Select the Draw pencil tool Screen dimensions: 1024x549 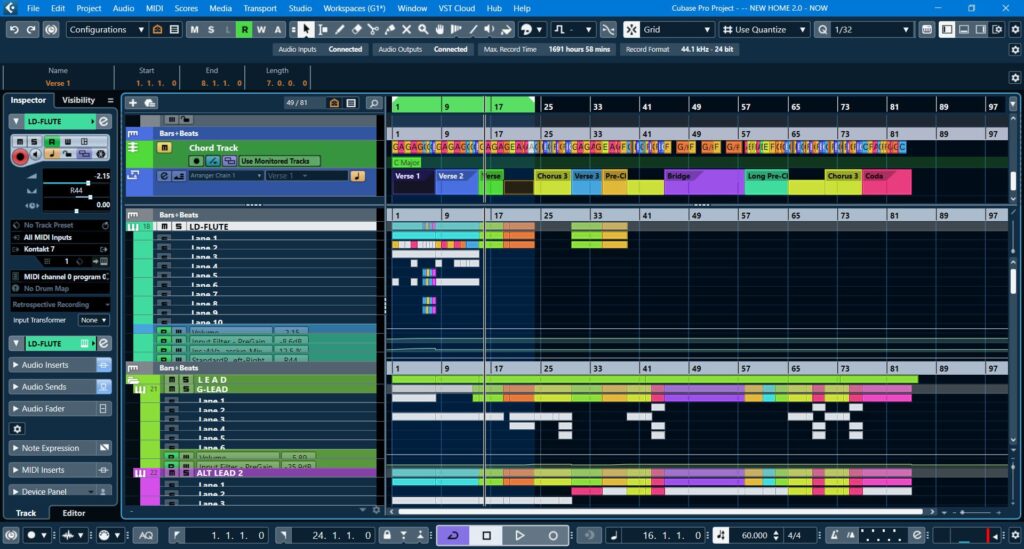pos(340,29)
